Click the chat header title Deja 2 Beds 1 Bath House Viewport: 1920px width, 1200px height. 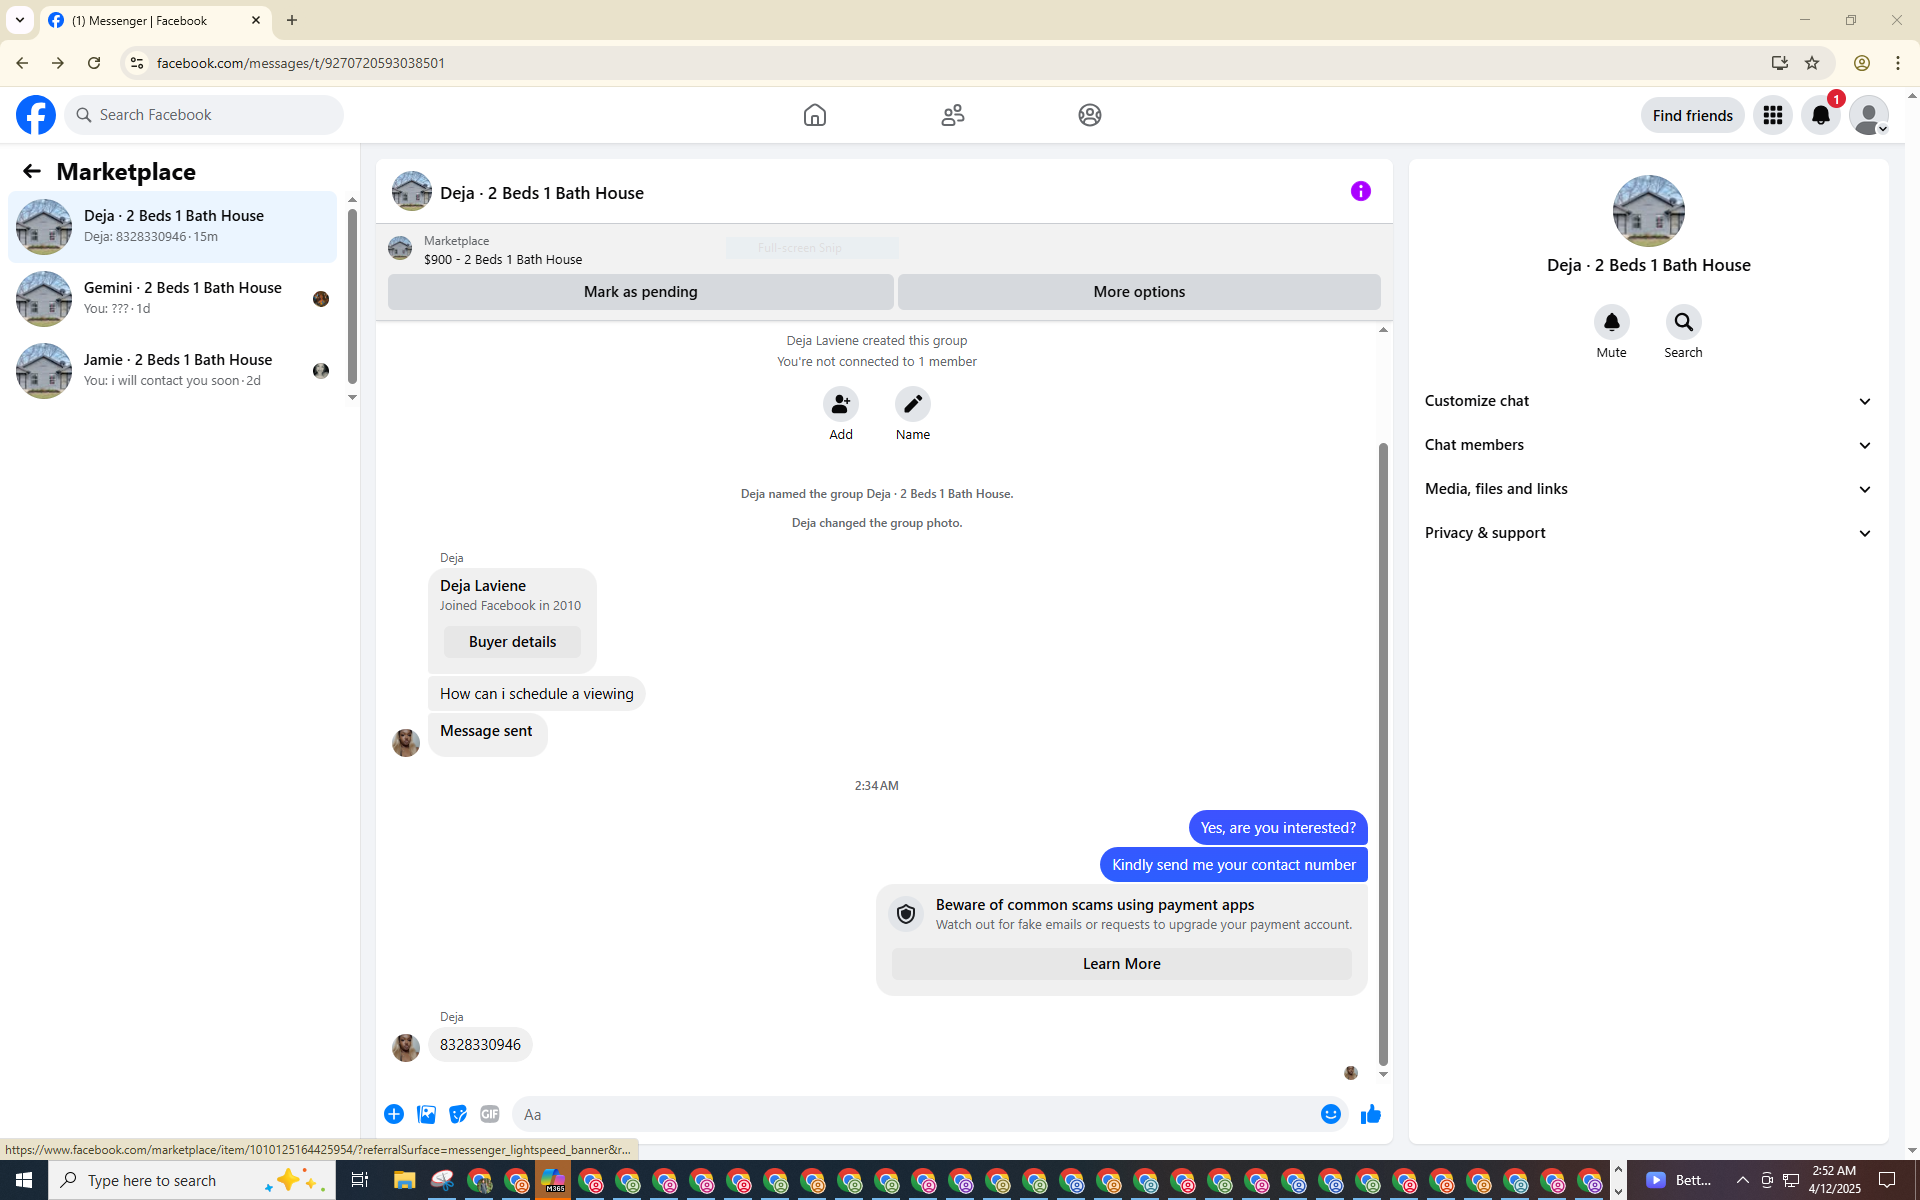point(542,193)
